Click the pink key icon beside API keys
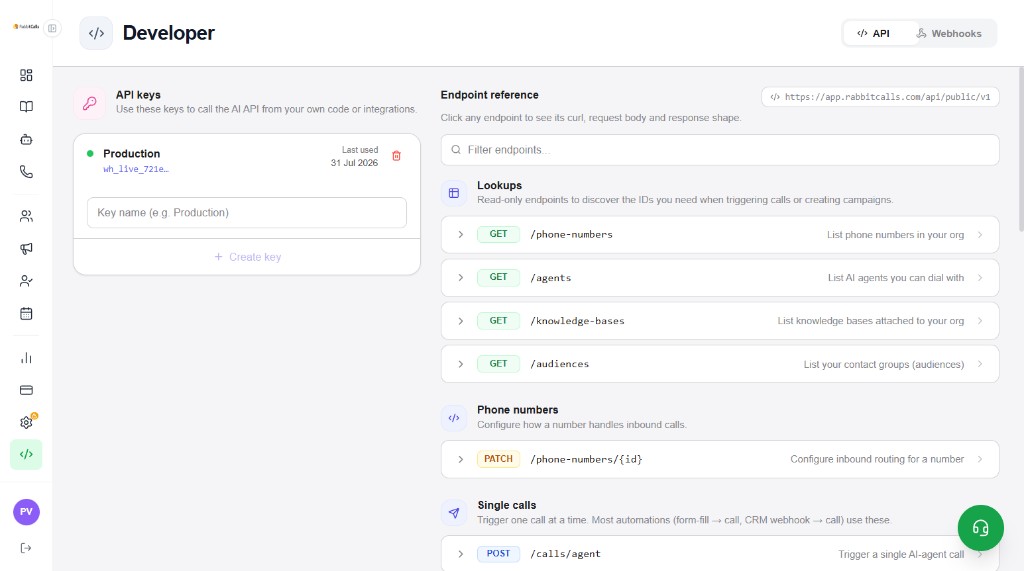The image size is (1024, 571). click(x=89, y=103)
